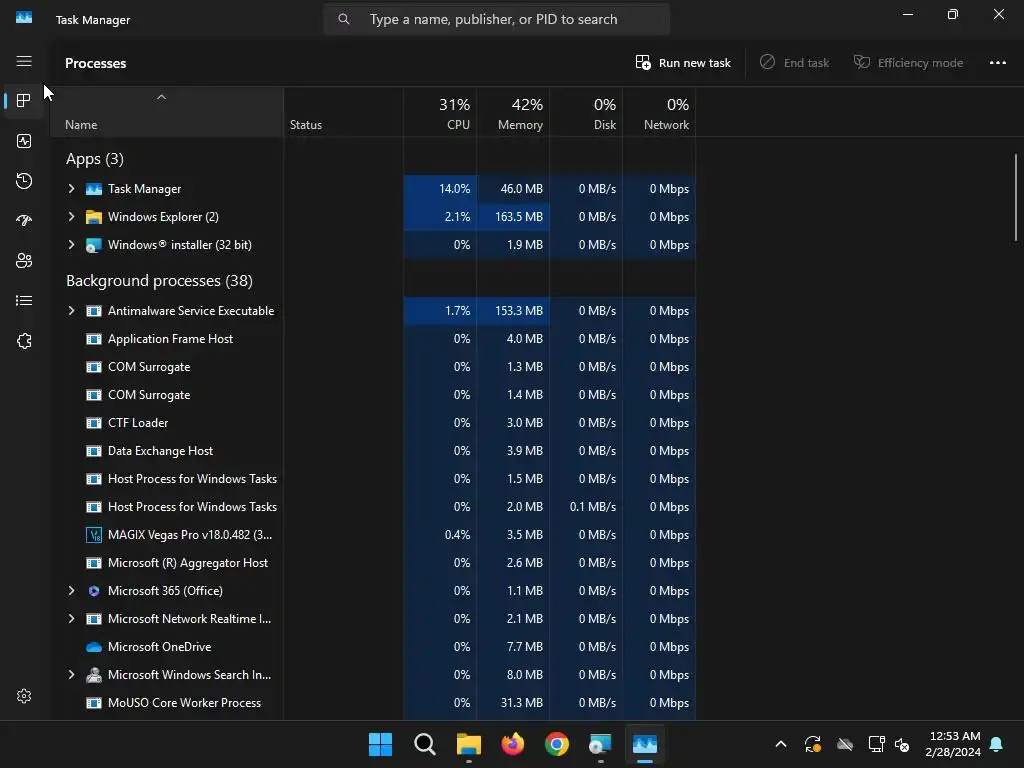Screen dimensions: 1024x768
Task: Open the Startup apps sidebar page
Action: coord(24,221)
